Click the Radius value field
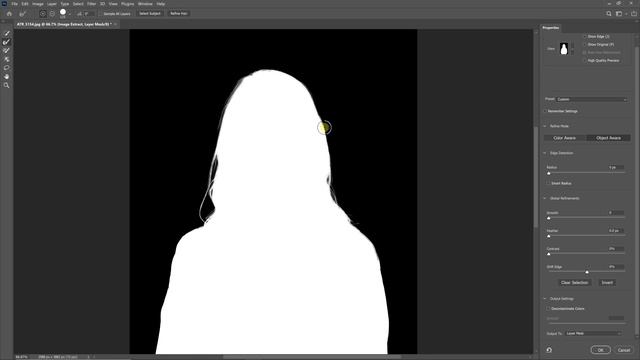This screenshot has height=360, width=640. coord(616,167)
